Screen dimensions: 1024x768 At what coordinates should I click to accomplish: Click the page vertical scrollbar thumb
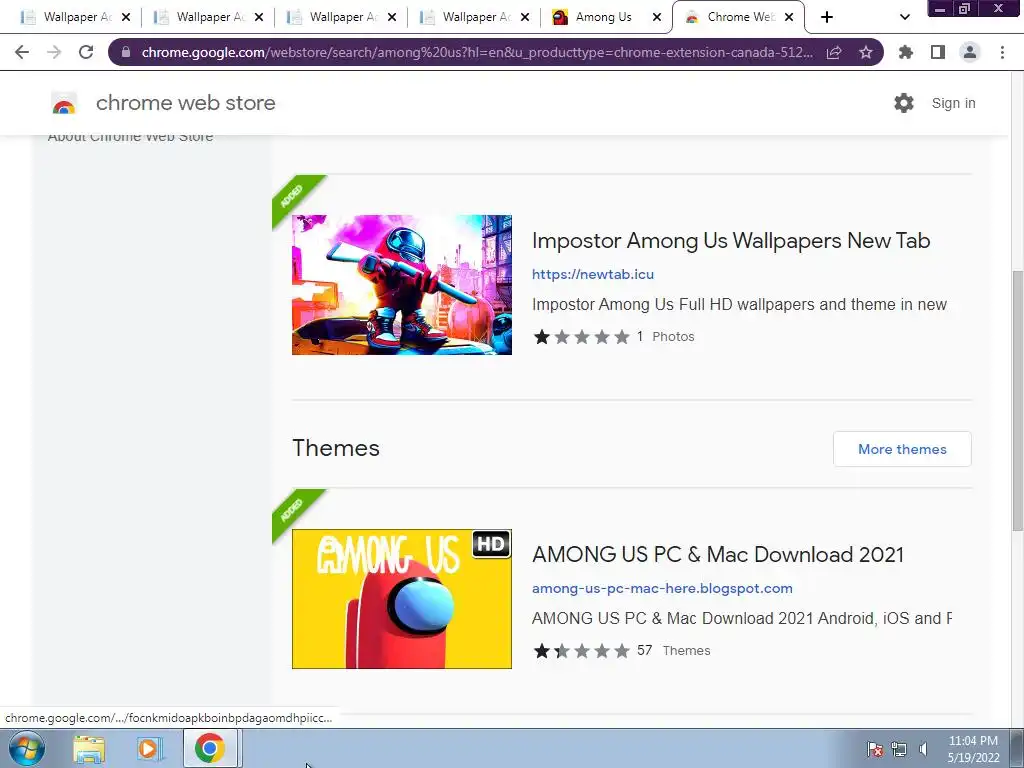(1017, 400)
